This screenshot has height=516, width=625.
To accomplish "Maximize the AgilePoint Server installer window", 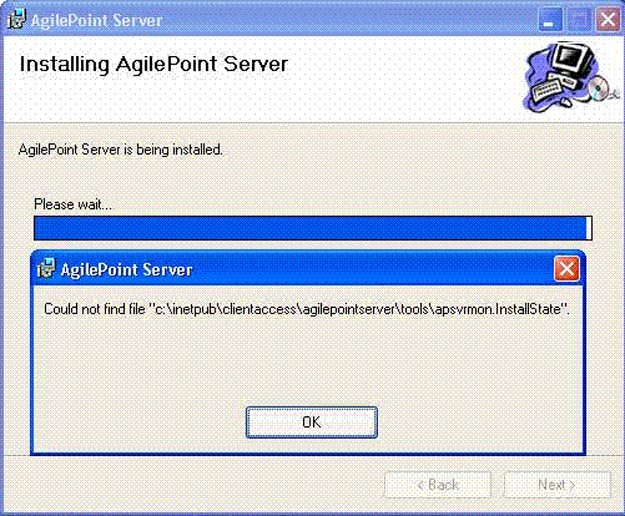I will pyautogui.click(x=579, y=19).
